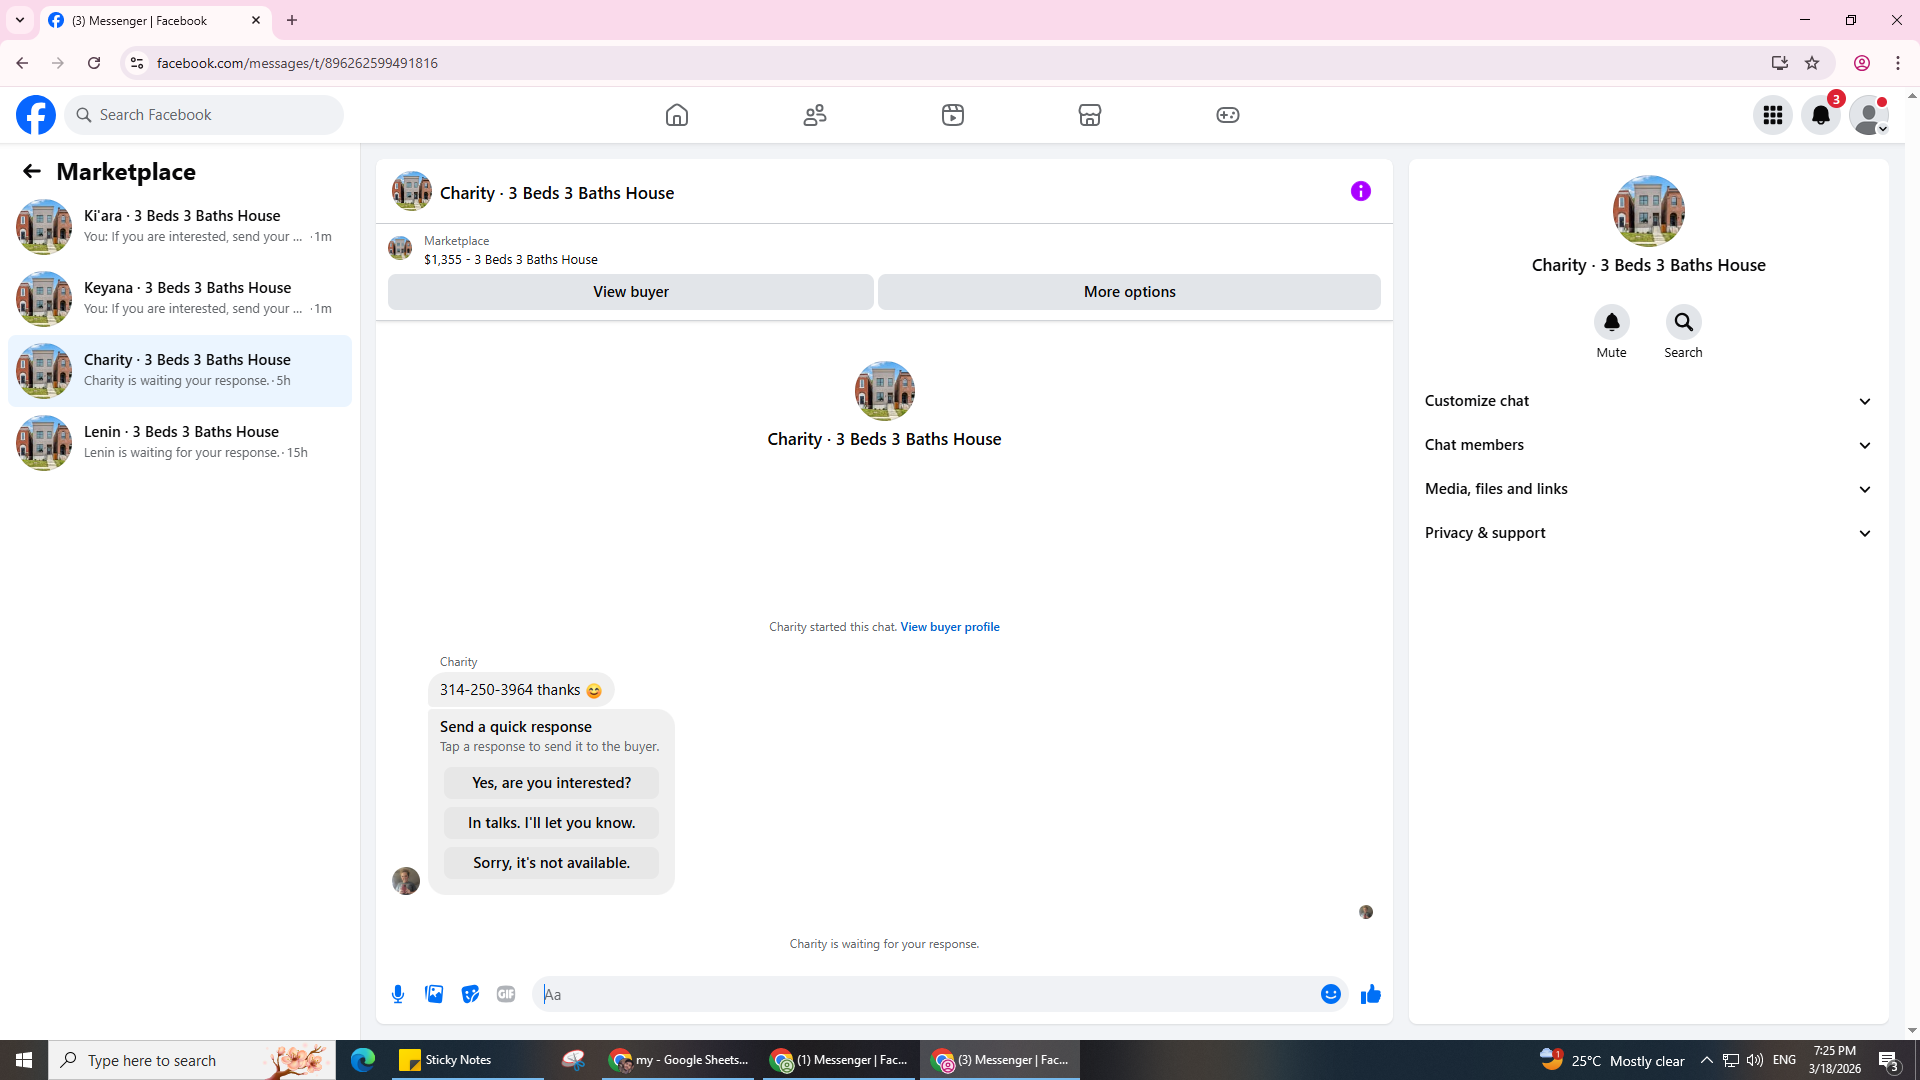Open emoji picker in message box
1920x1080 pixels.
click(1330, 994)
